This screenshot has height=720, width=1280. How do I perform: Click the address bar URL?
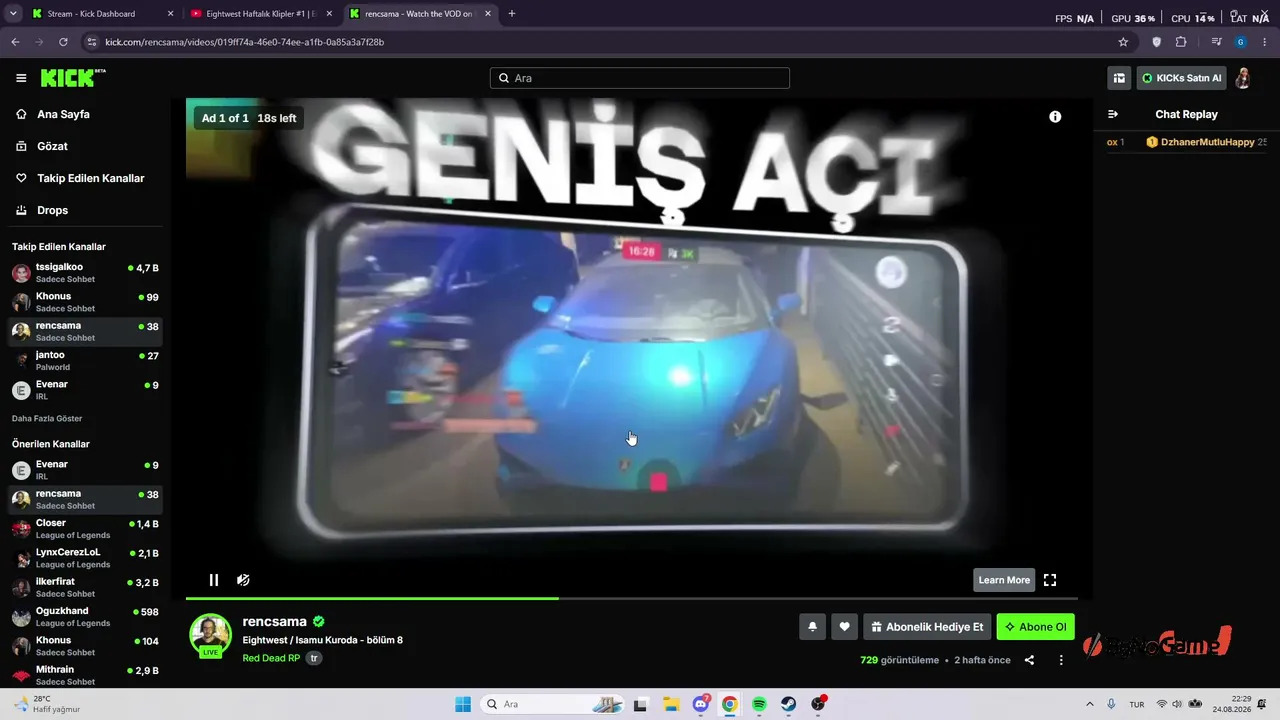pos(245,42)
